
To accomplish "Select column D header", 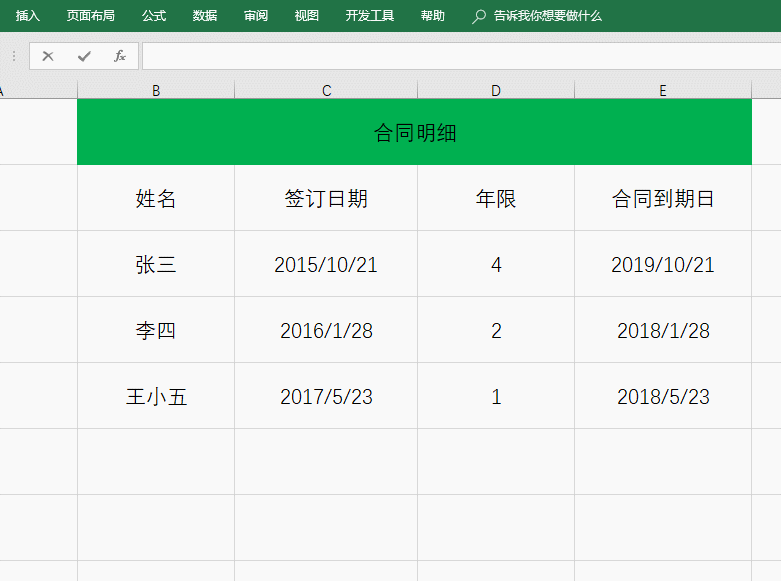I will [496, 90].
